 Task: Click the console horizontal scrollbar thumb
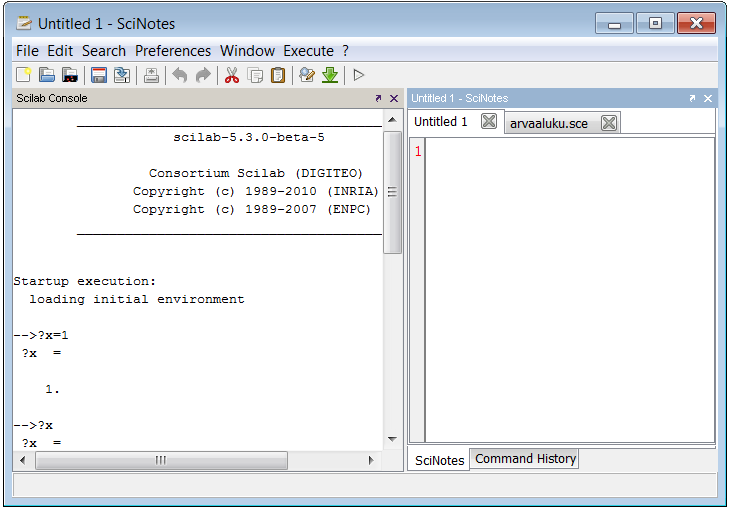coord(161,460)
